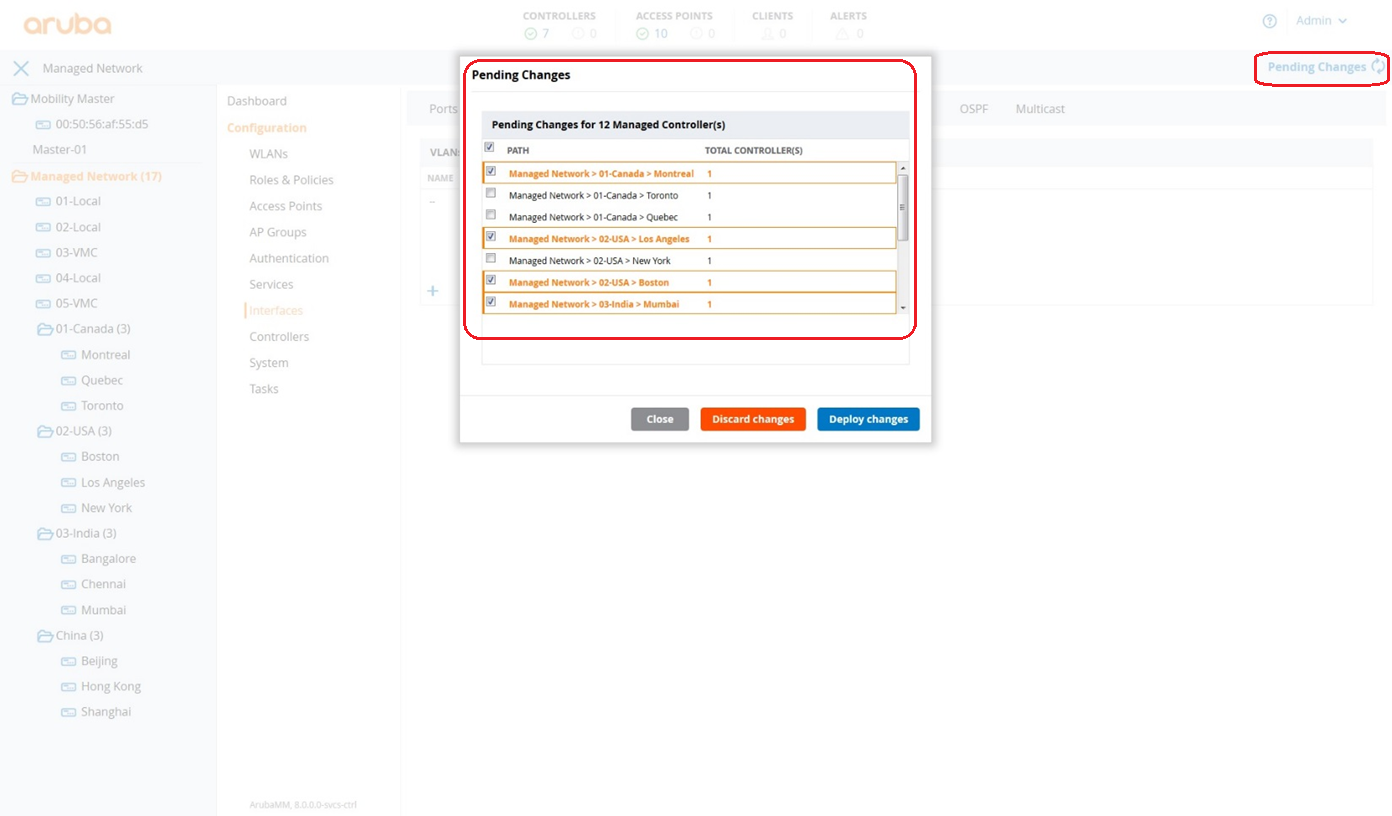
Task: Switch to the Multicast tab
Action: 1040,109
